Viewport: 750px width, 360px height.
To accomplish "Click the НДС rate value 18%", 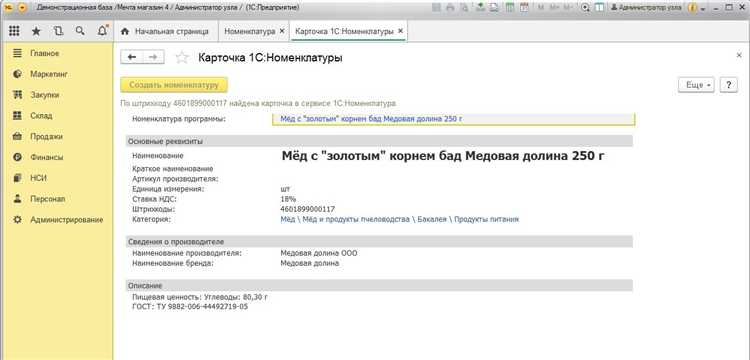I will [288, 199].
